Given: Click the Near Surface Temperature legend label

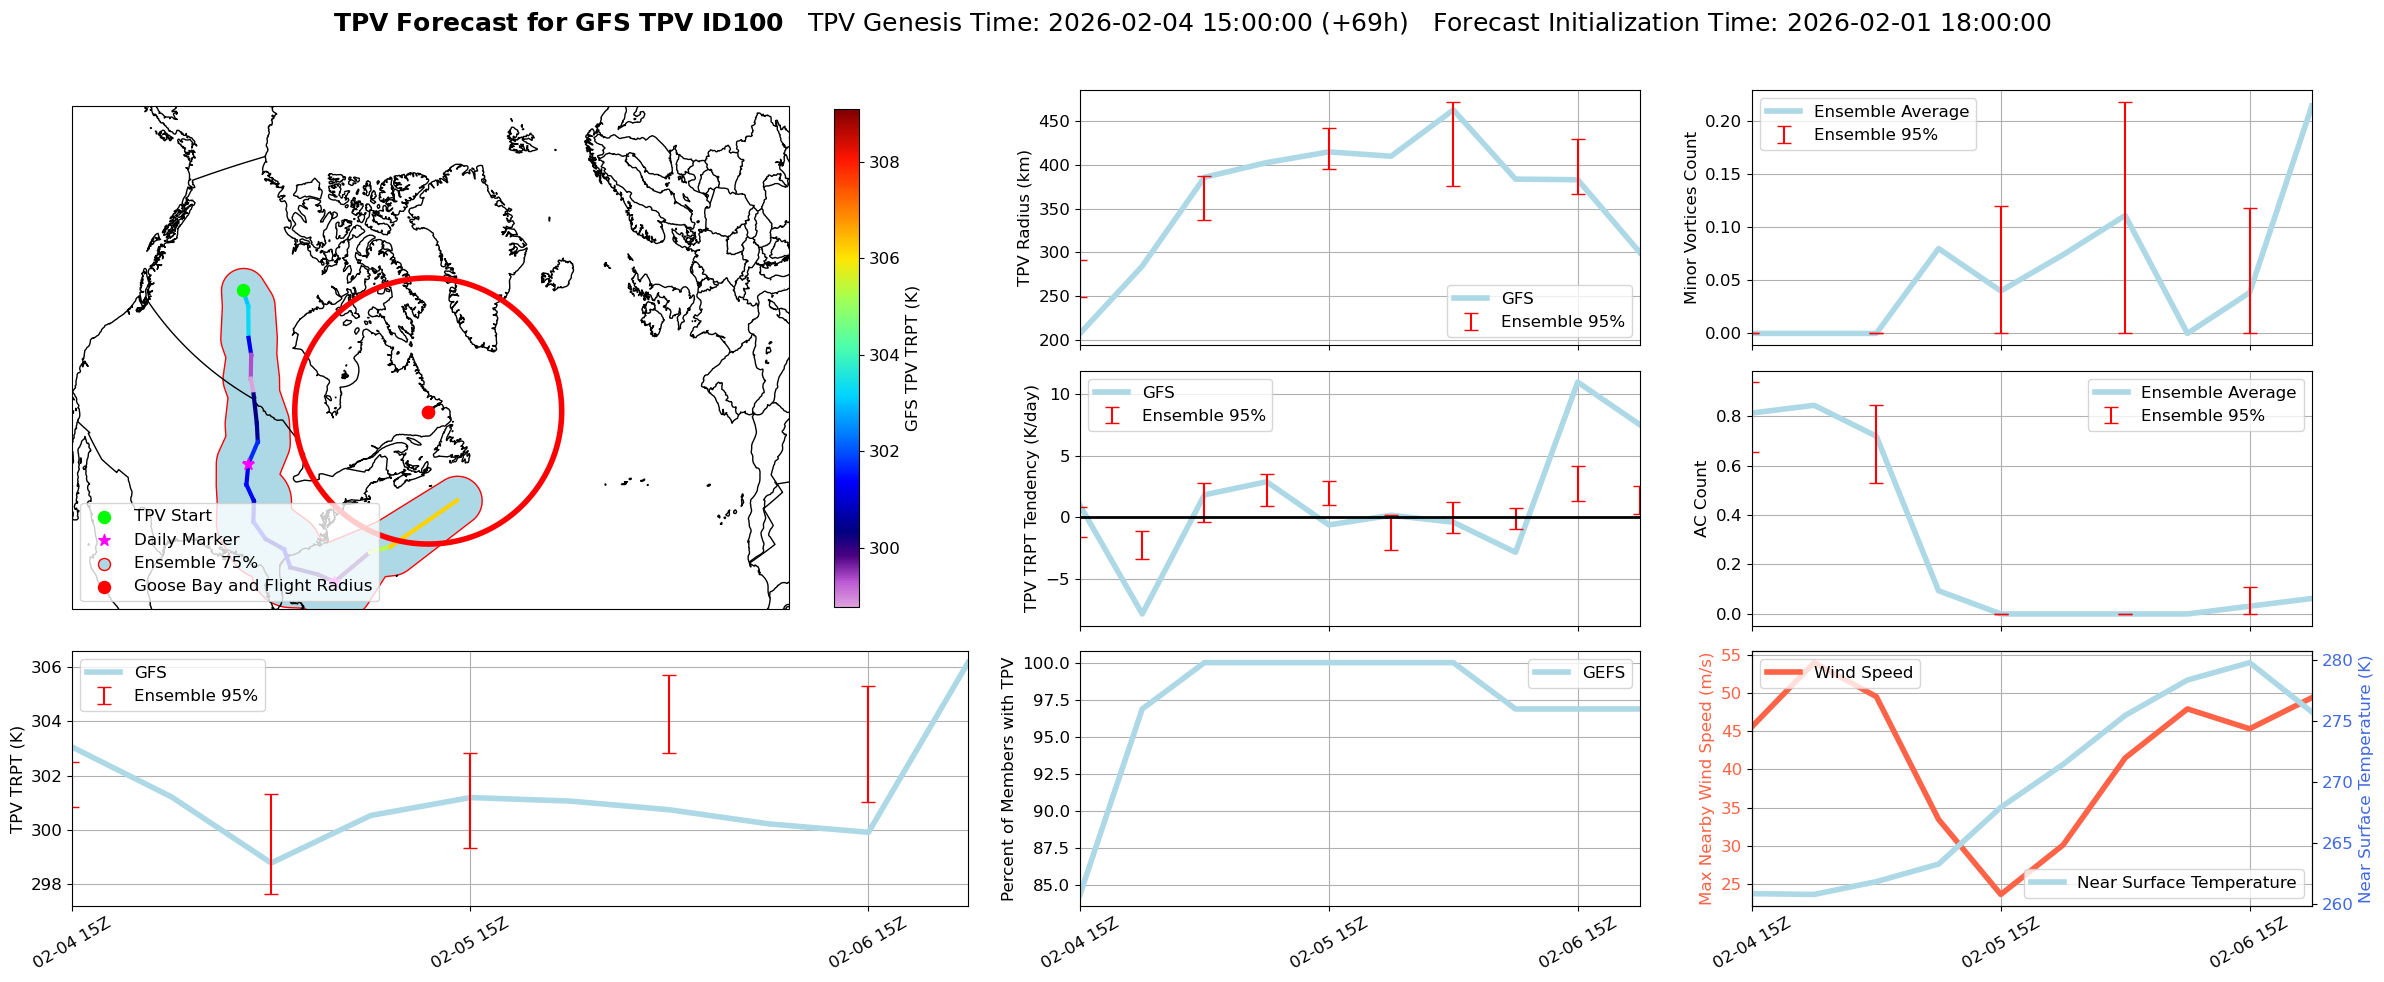Looking at the screenshot, I should click(x=2186, y=883).
